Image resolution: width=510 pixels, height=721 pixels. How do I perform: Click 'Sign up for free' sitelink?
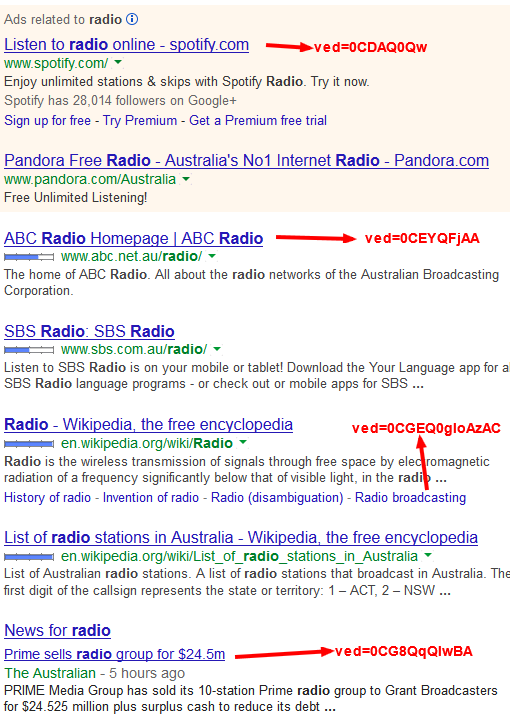pyautogui.click(x=47, y=120)
